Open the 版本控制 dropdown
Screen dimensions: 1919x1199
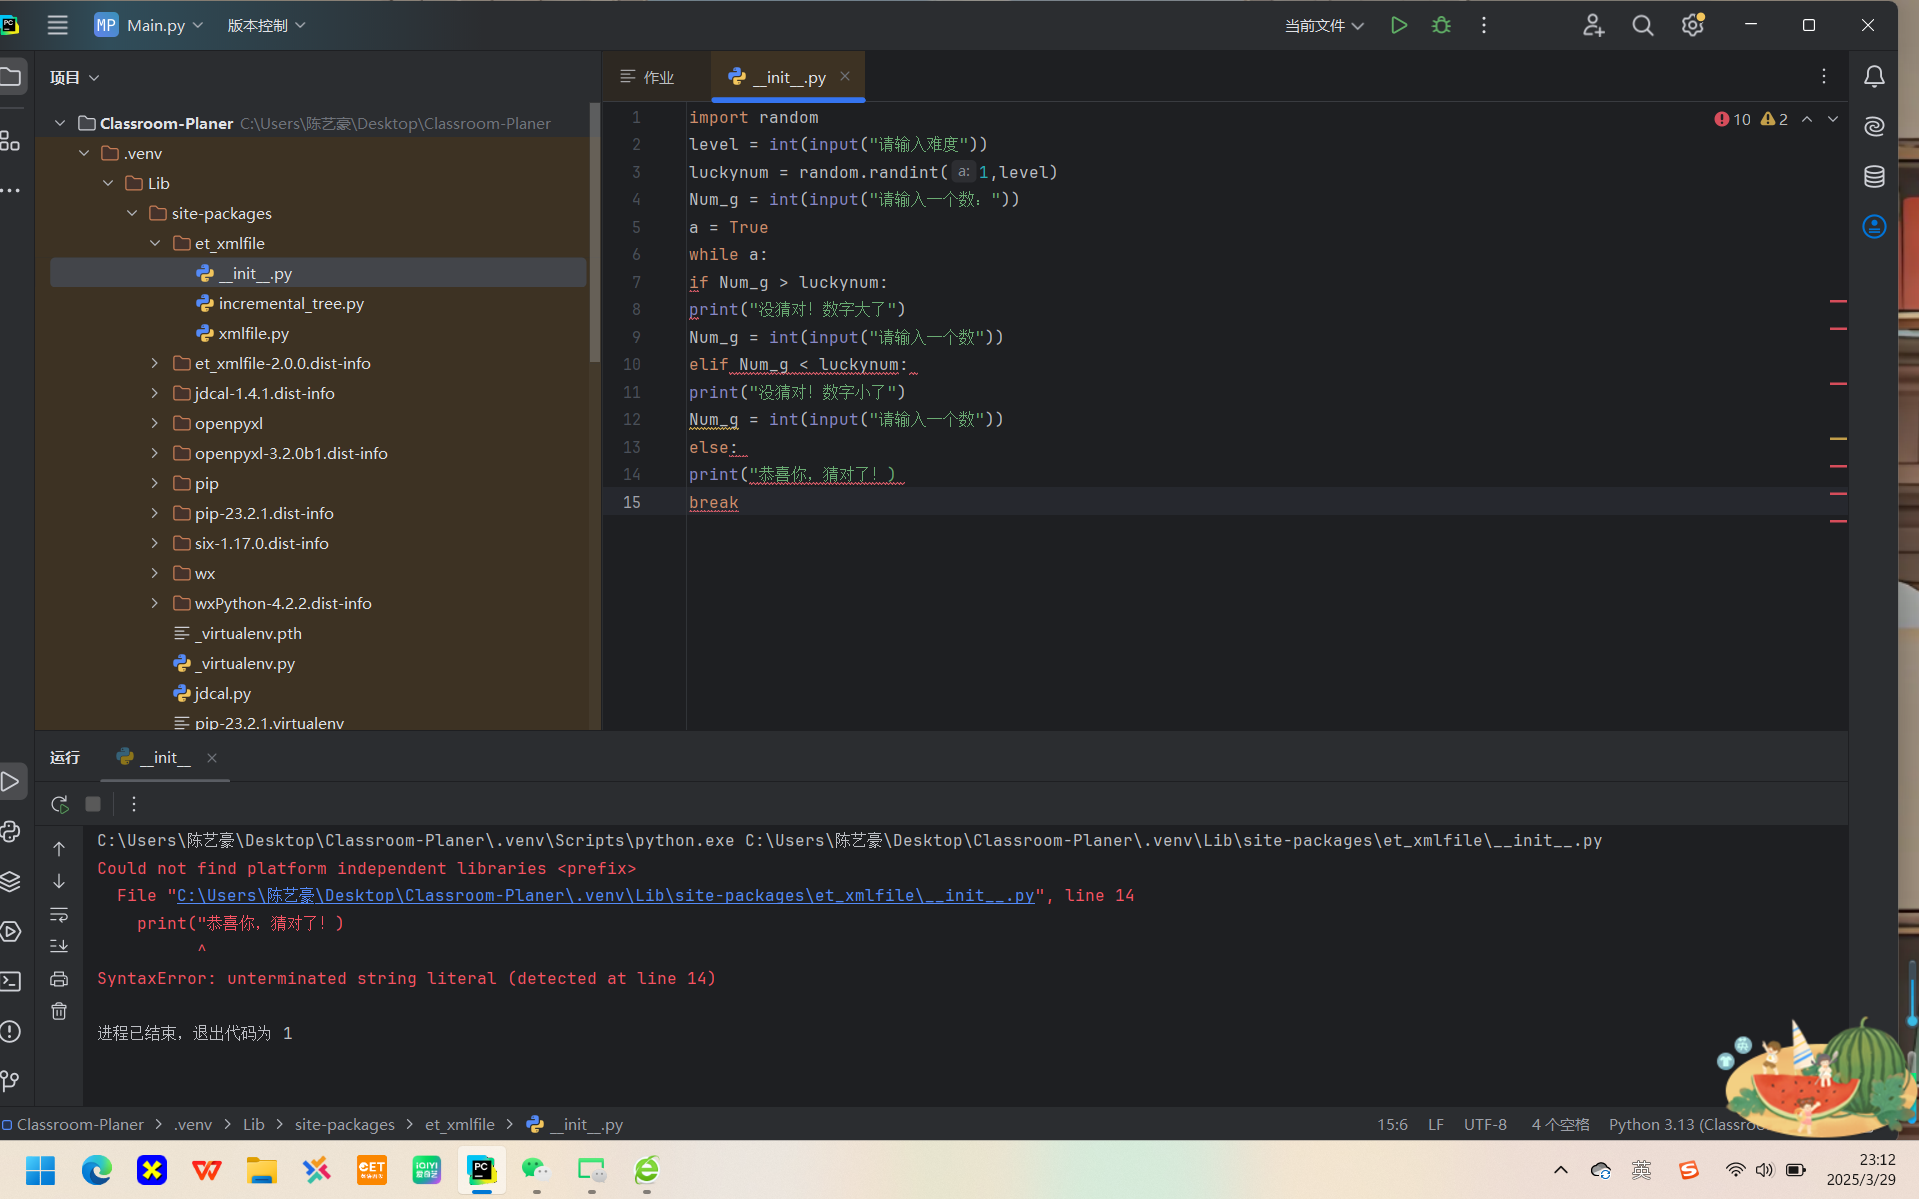[266, 25]
